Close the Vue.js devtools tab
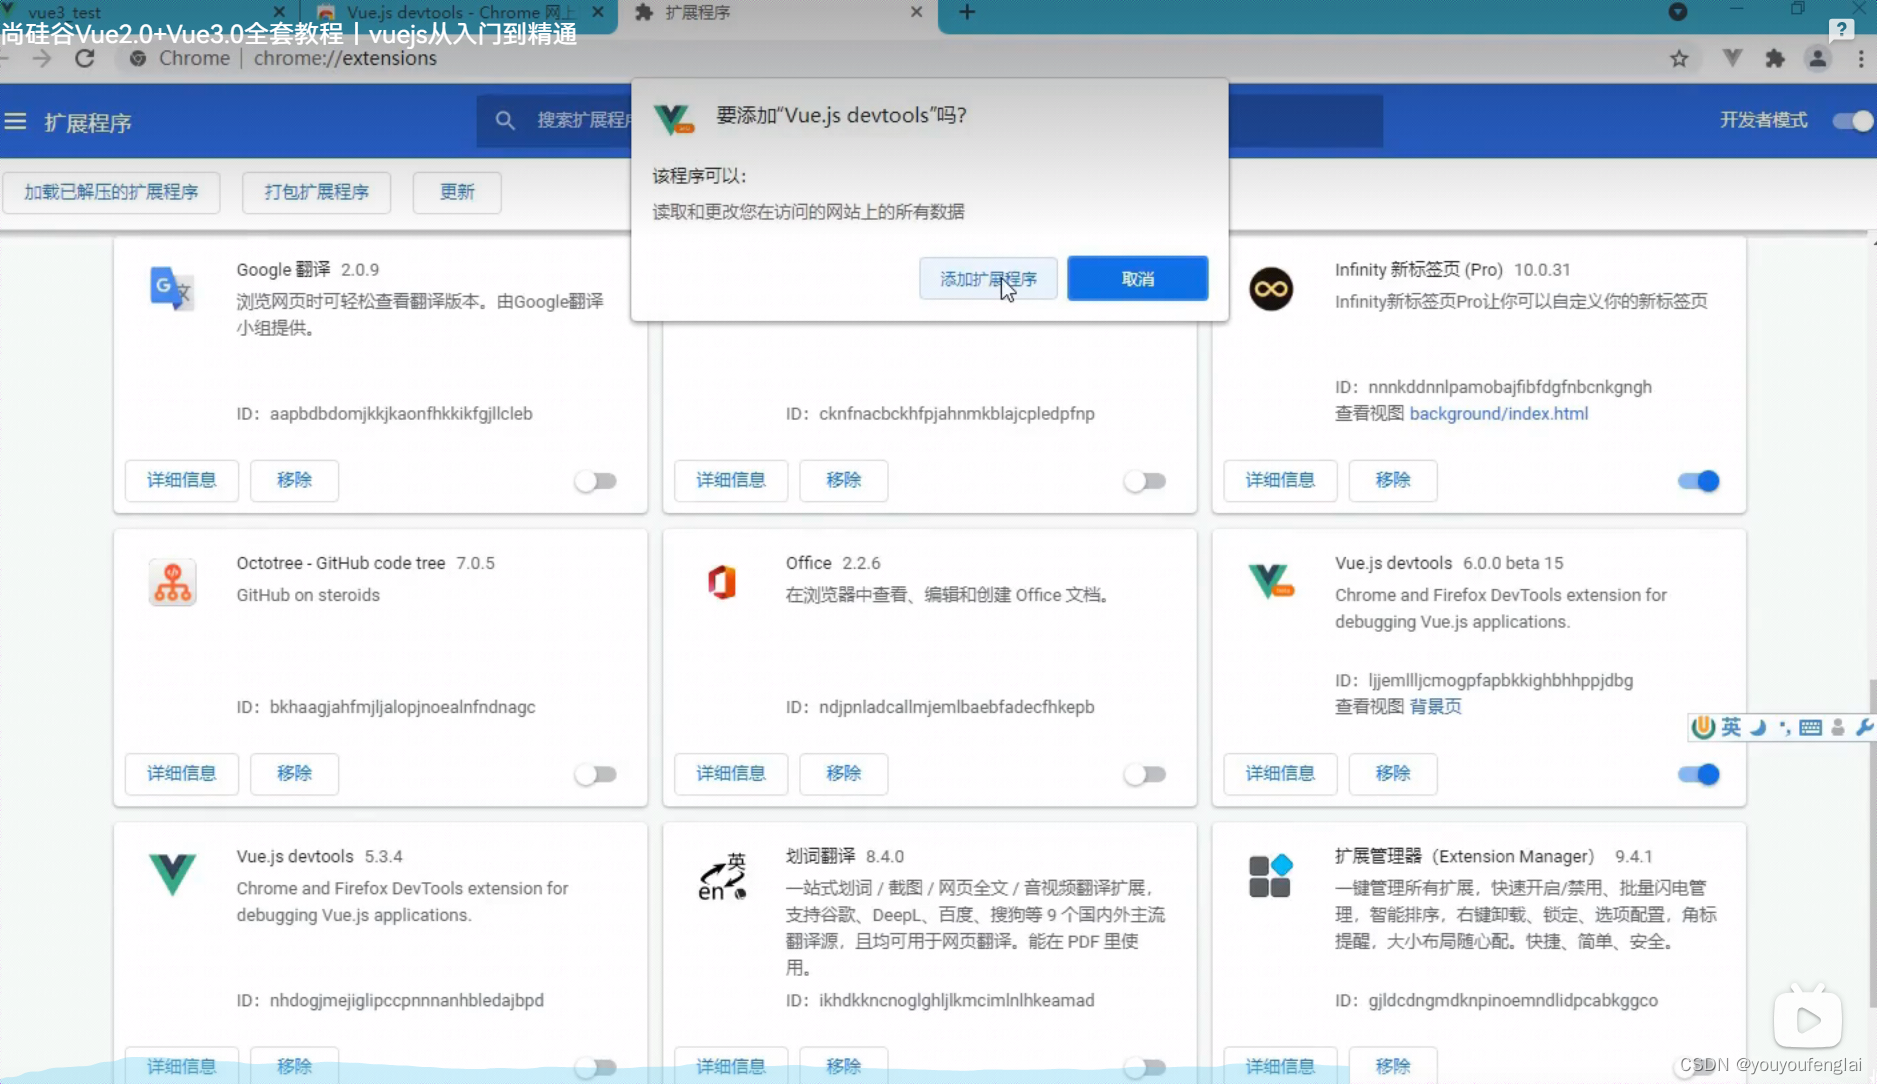This screenshot has height=1084, width=1877. coord(597,12)
